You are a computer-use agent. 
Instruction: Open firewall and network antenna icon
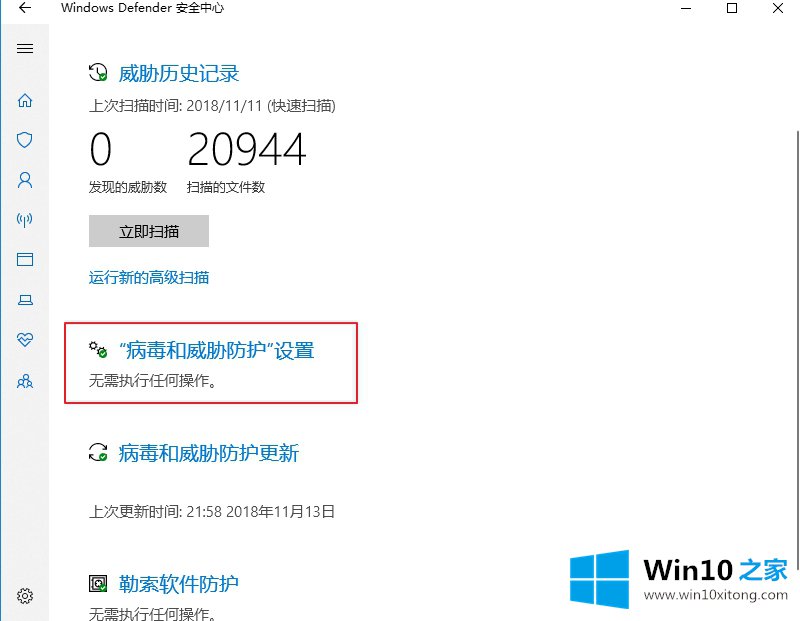(x=24, y=220)
